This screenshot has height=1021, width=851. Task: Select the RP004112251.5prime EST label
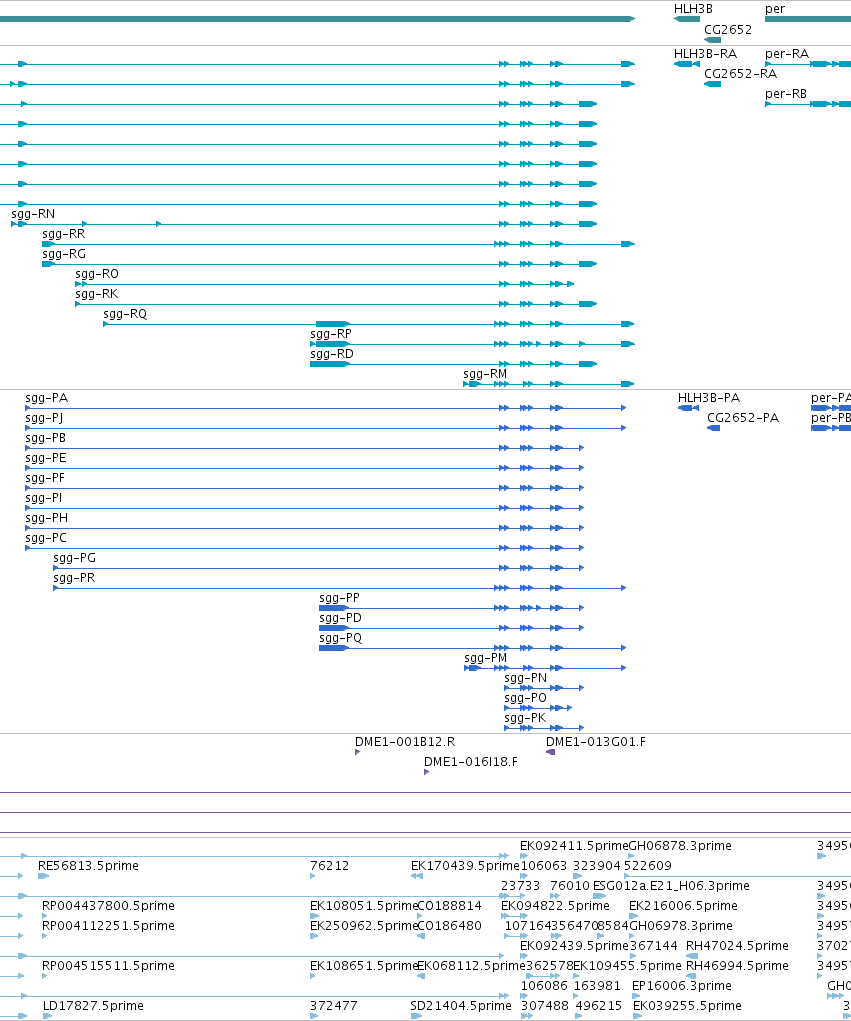point(108,926)
